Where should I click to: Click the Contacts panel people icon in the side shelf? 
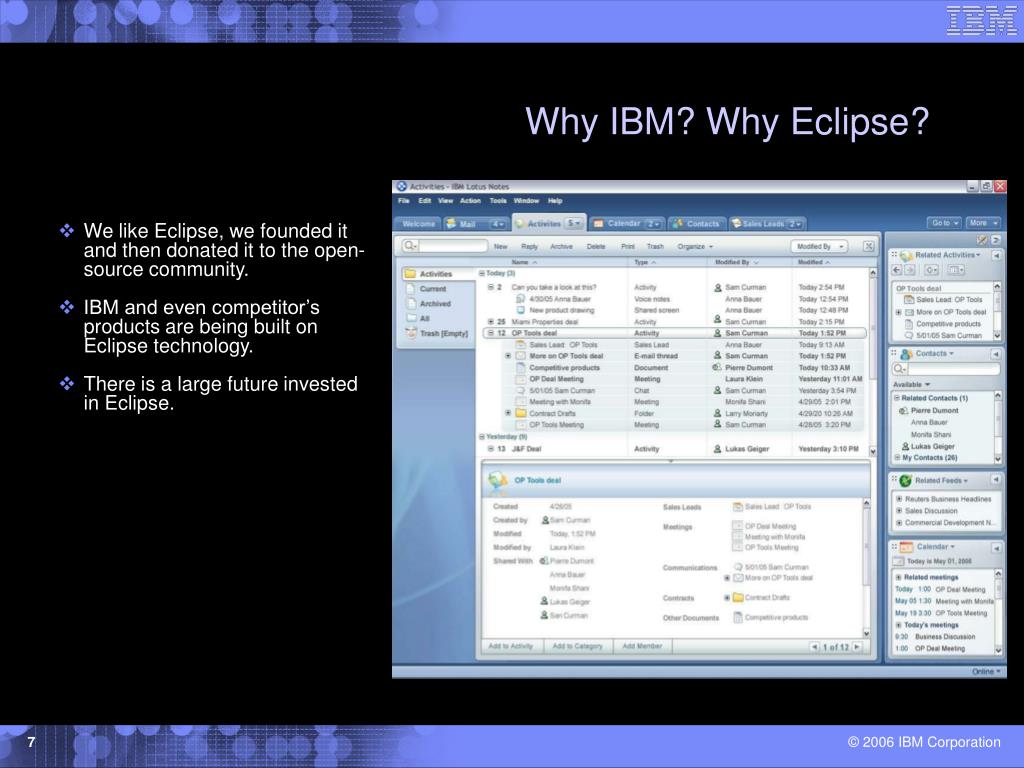pyautogui.click(x=906, y=354)
